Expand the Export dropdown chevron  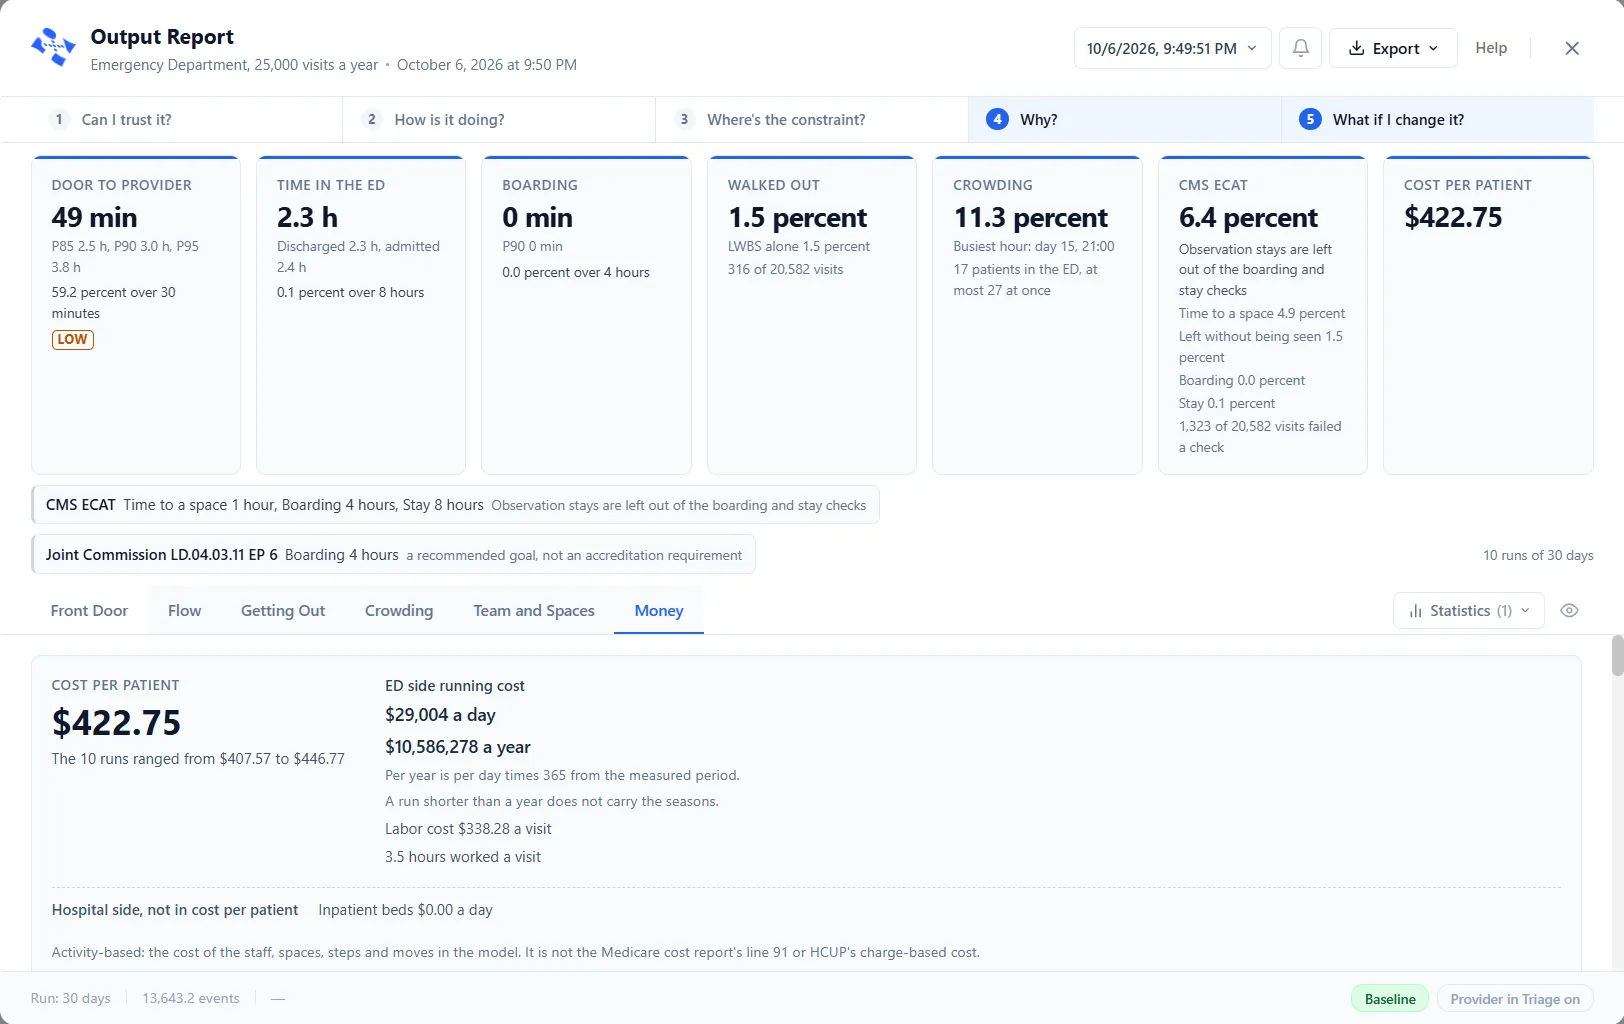point(1433,48)
